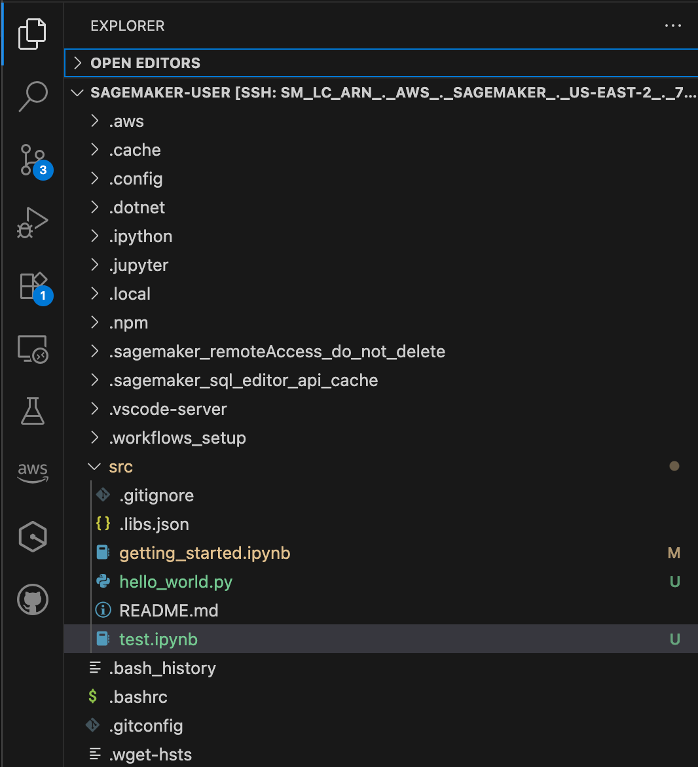Select README.md in the src folder
The image size is (698, 768).
(x=168, y=610)
